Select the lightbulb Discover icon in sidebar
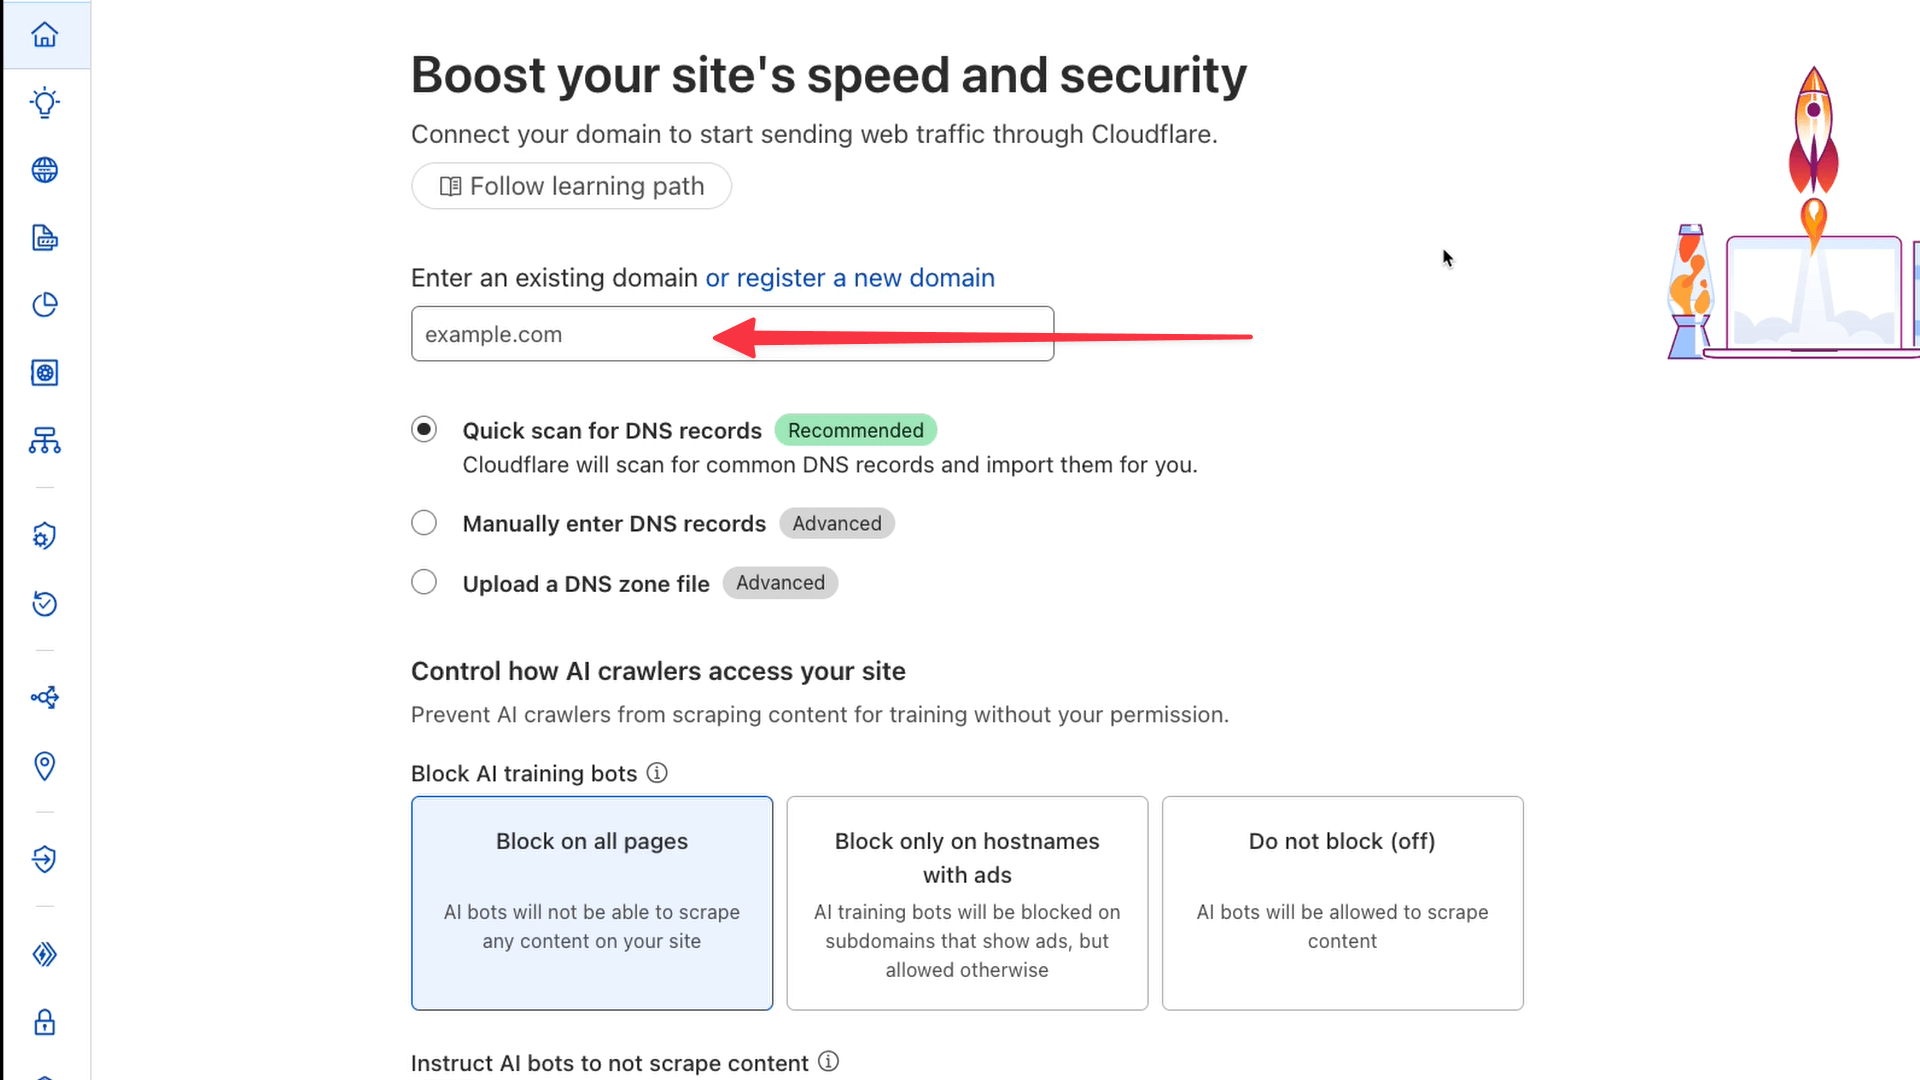The image size is (1920, 1080). (45, 103)
